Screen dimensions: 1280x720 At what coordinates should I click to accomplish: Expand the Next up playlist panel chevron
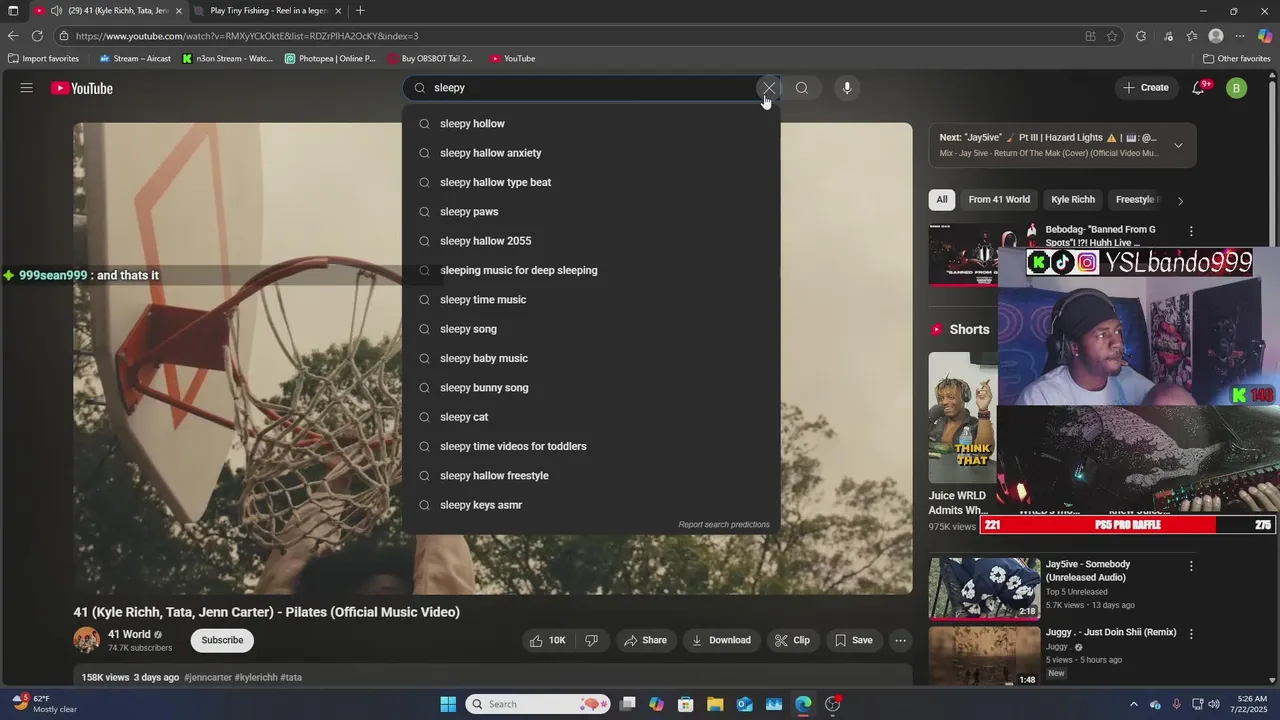1178,146
